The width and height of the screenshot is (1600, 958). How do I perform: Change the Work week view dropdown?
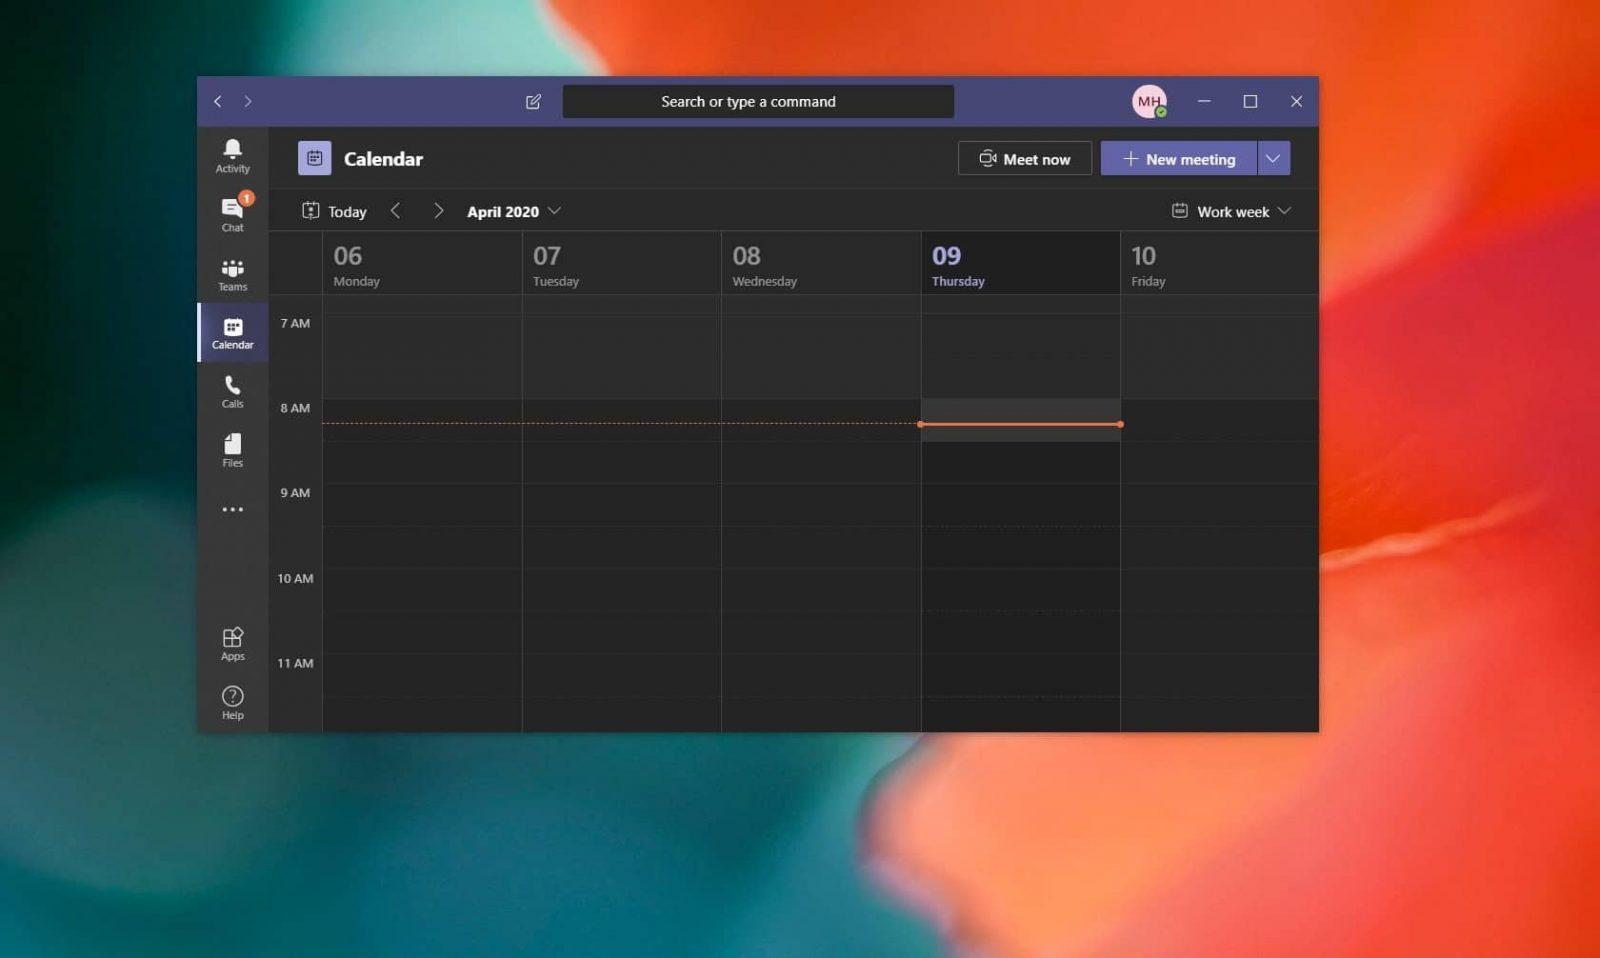click(x=1231, y=211)
